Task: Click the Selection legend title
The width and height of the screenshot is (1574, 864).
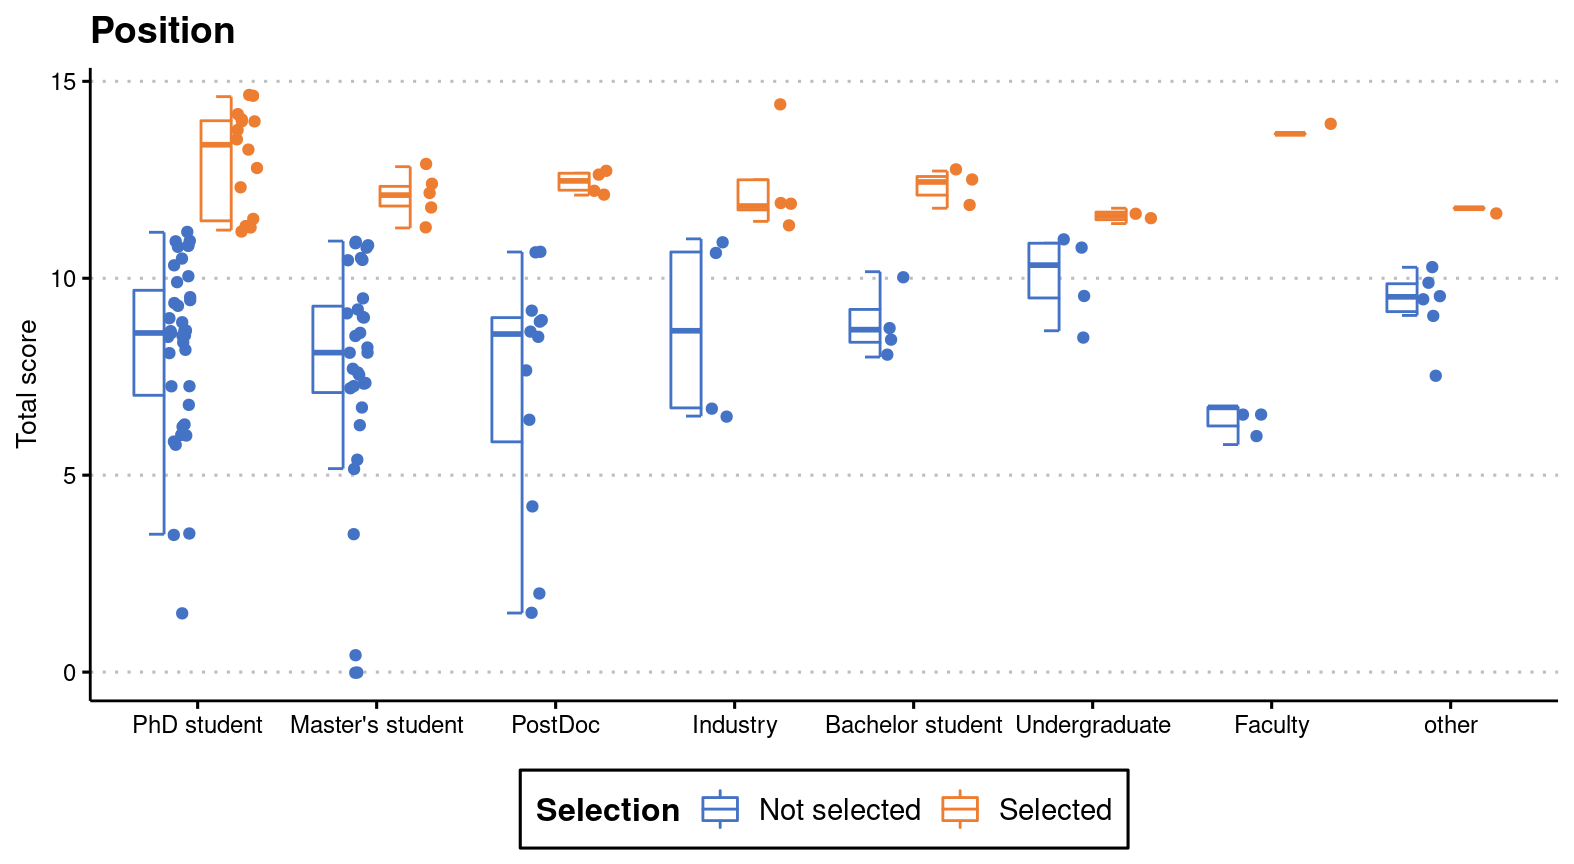Action: [x=608, y=810]
